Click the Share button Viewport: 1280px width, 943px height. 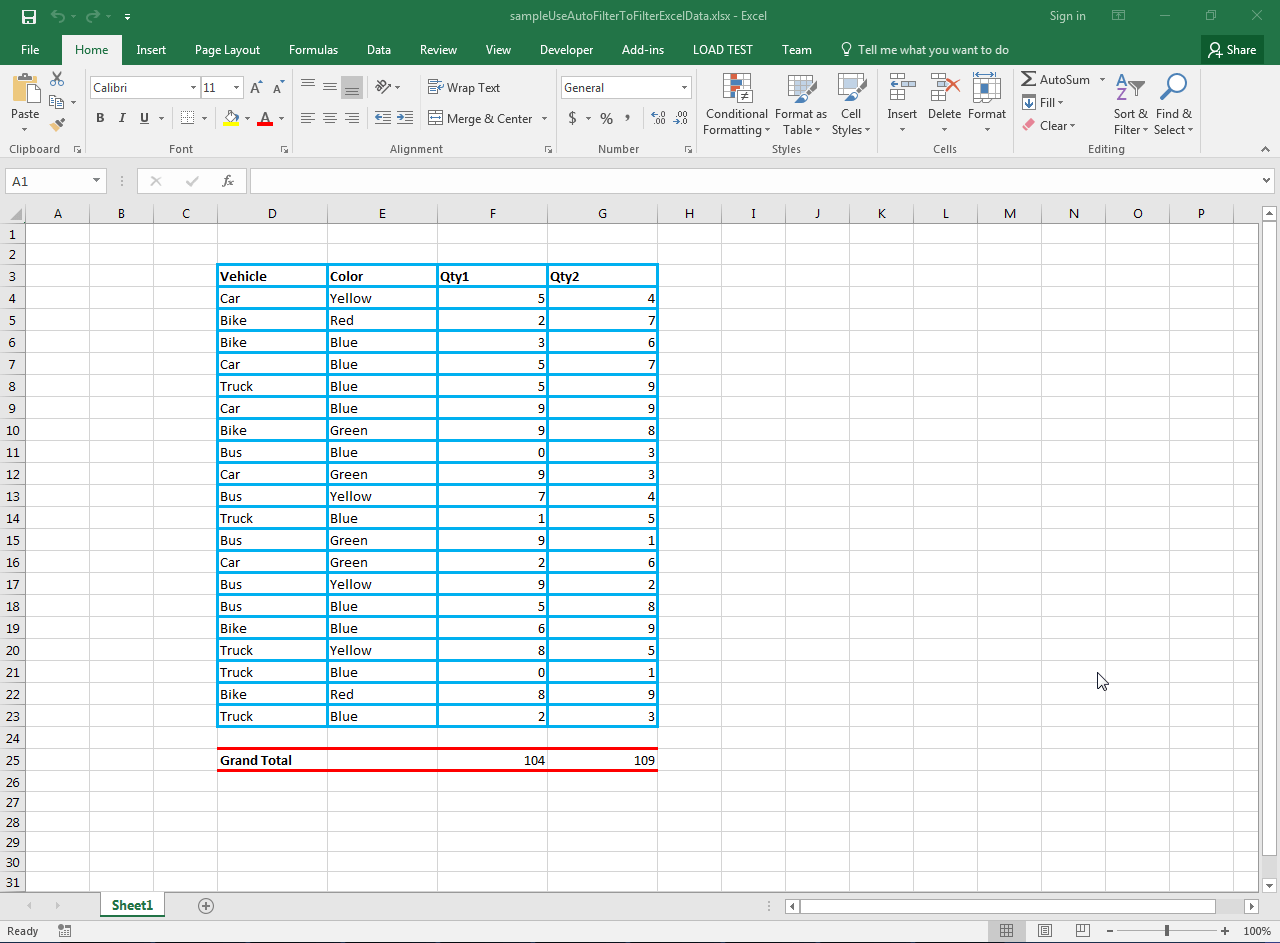pyautogui.click(x=1231, y=49)
